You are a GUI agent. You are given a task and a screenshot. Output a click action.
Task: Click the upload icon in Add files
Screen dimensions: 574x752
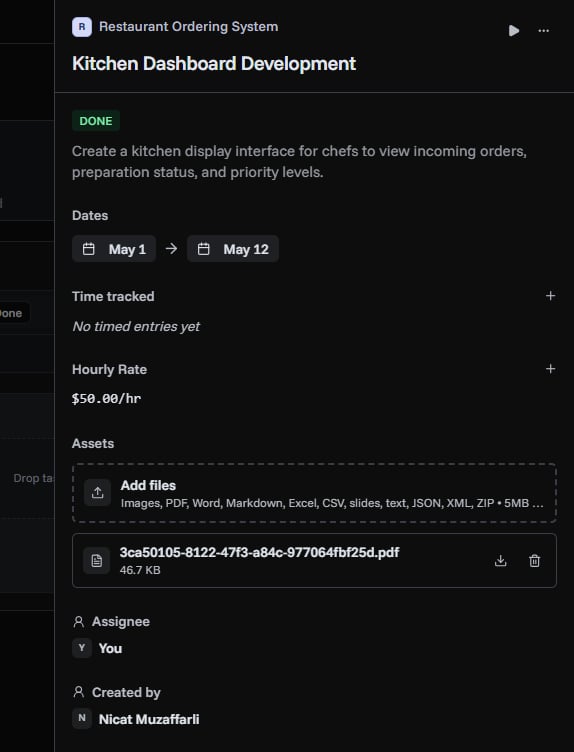tap(97, 493)
